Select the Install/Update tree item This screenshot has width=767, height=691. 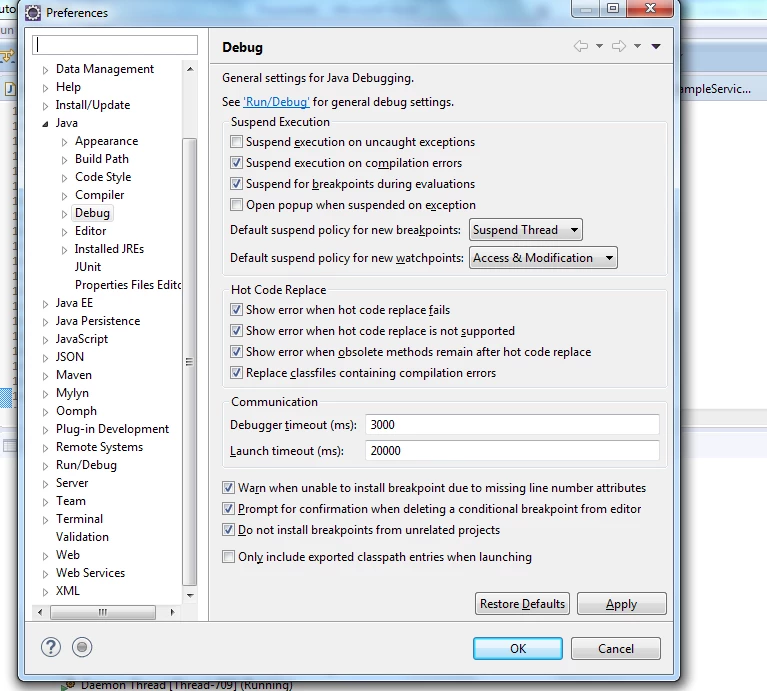[93, 105]
